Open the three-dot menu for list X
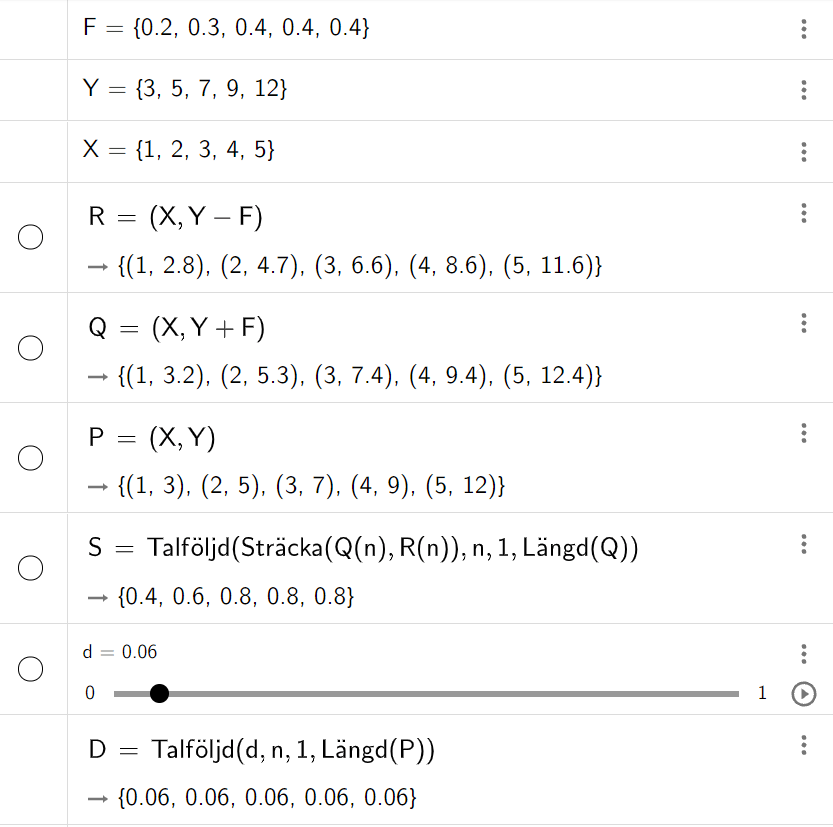The width and height of the screenshot is (833, 827). point(804,151)
